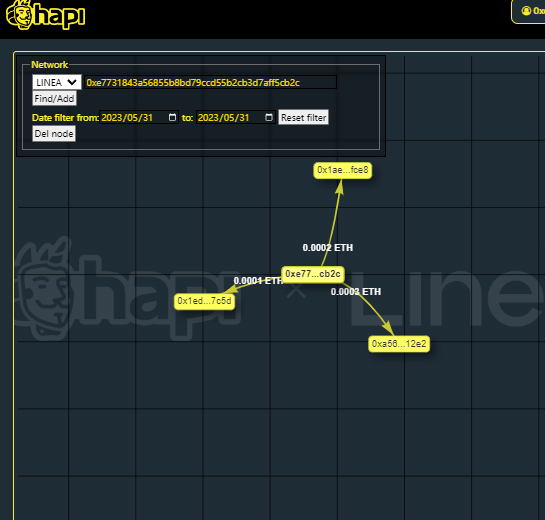Click the Network legend label
This screenshot has width=545, height=520.
point(50,65)
